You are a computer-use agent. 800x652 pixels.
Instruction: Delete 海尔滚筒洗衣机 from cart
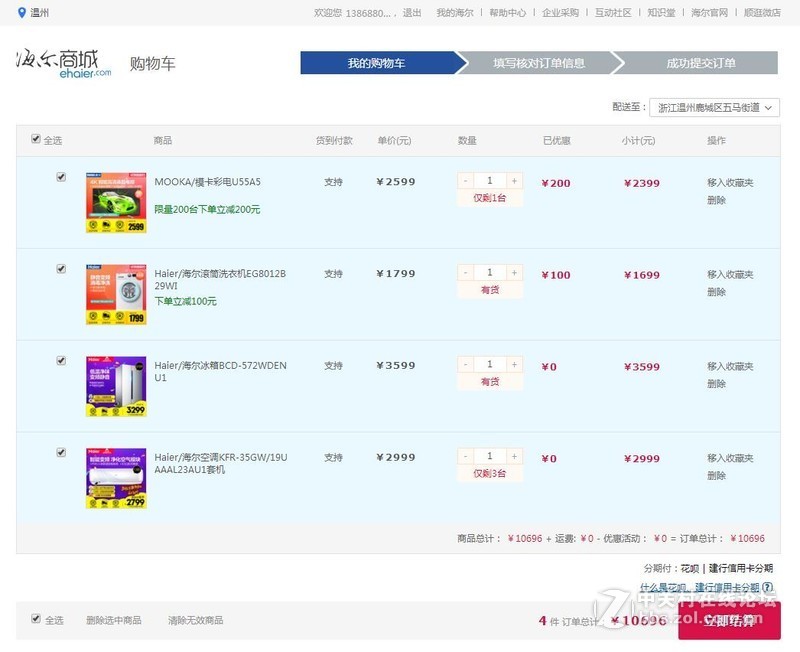point(716,292)
